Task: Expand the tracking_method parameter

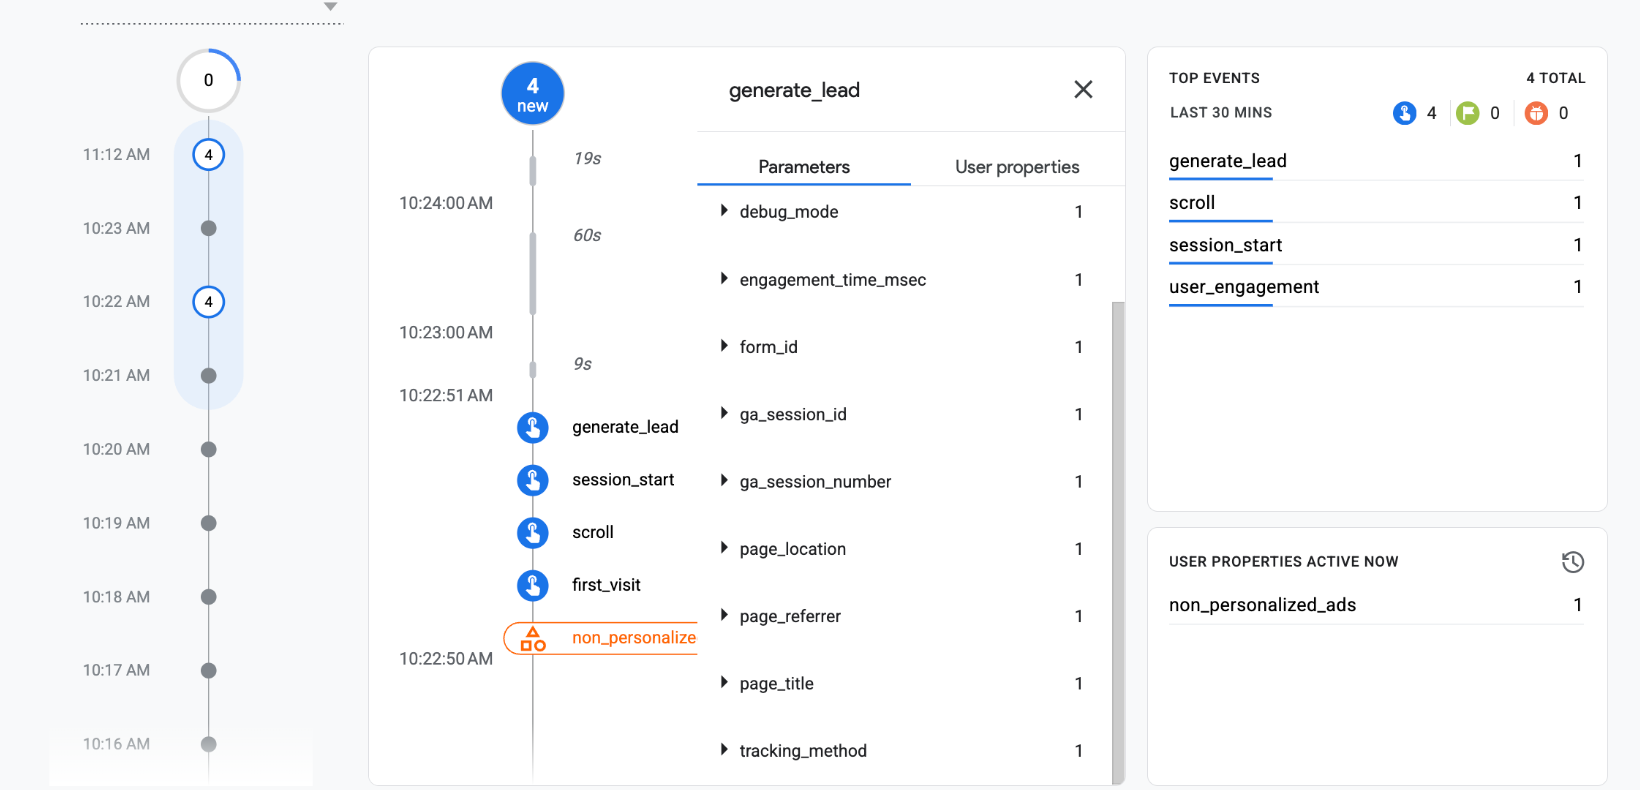Action: 724,750
